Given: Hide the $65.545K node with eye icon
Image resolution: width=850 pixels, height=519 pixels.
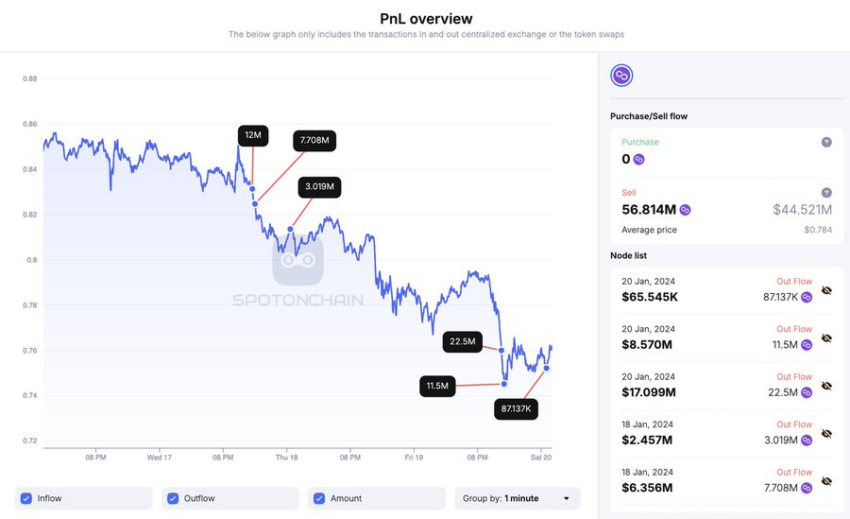Looking at the screenshot, I should click(826, 291).
